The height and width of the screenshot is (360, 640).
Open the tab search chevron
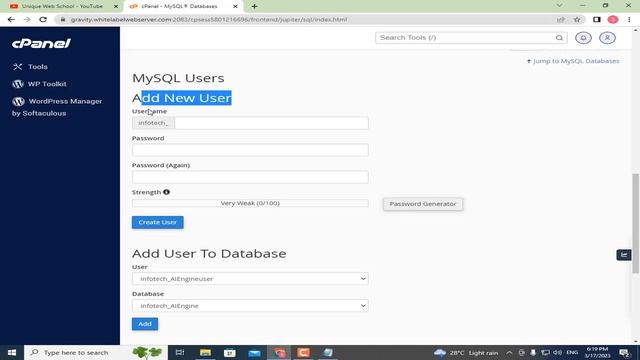560,5
